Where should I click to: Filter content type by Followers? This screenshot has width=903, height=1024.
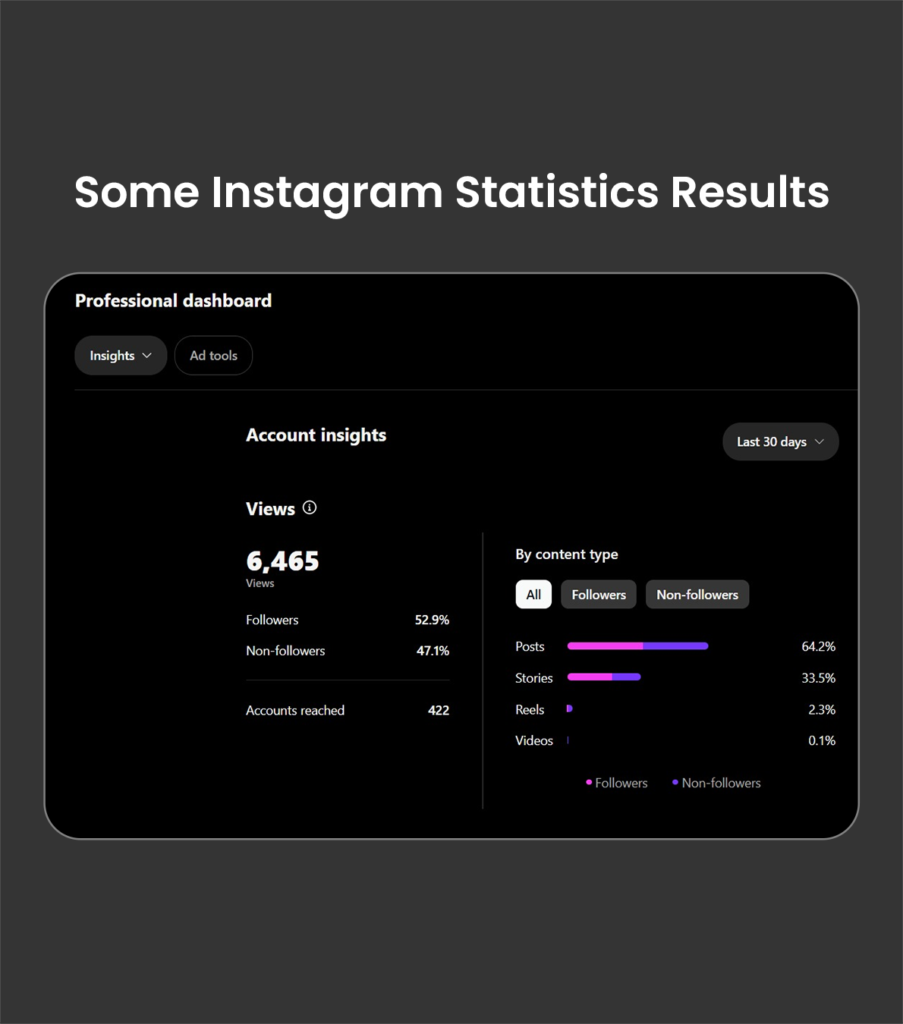[x=598, y=595]
